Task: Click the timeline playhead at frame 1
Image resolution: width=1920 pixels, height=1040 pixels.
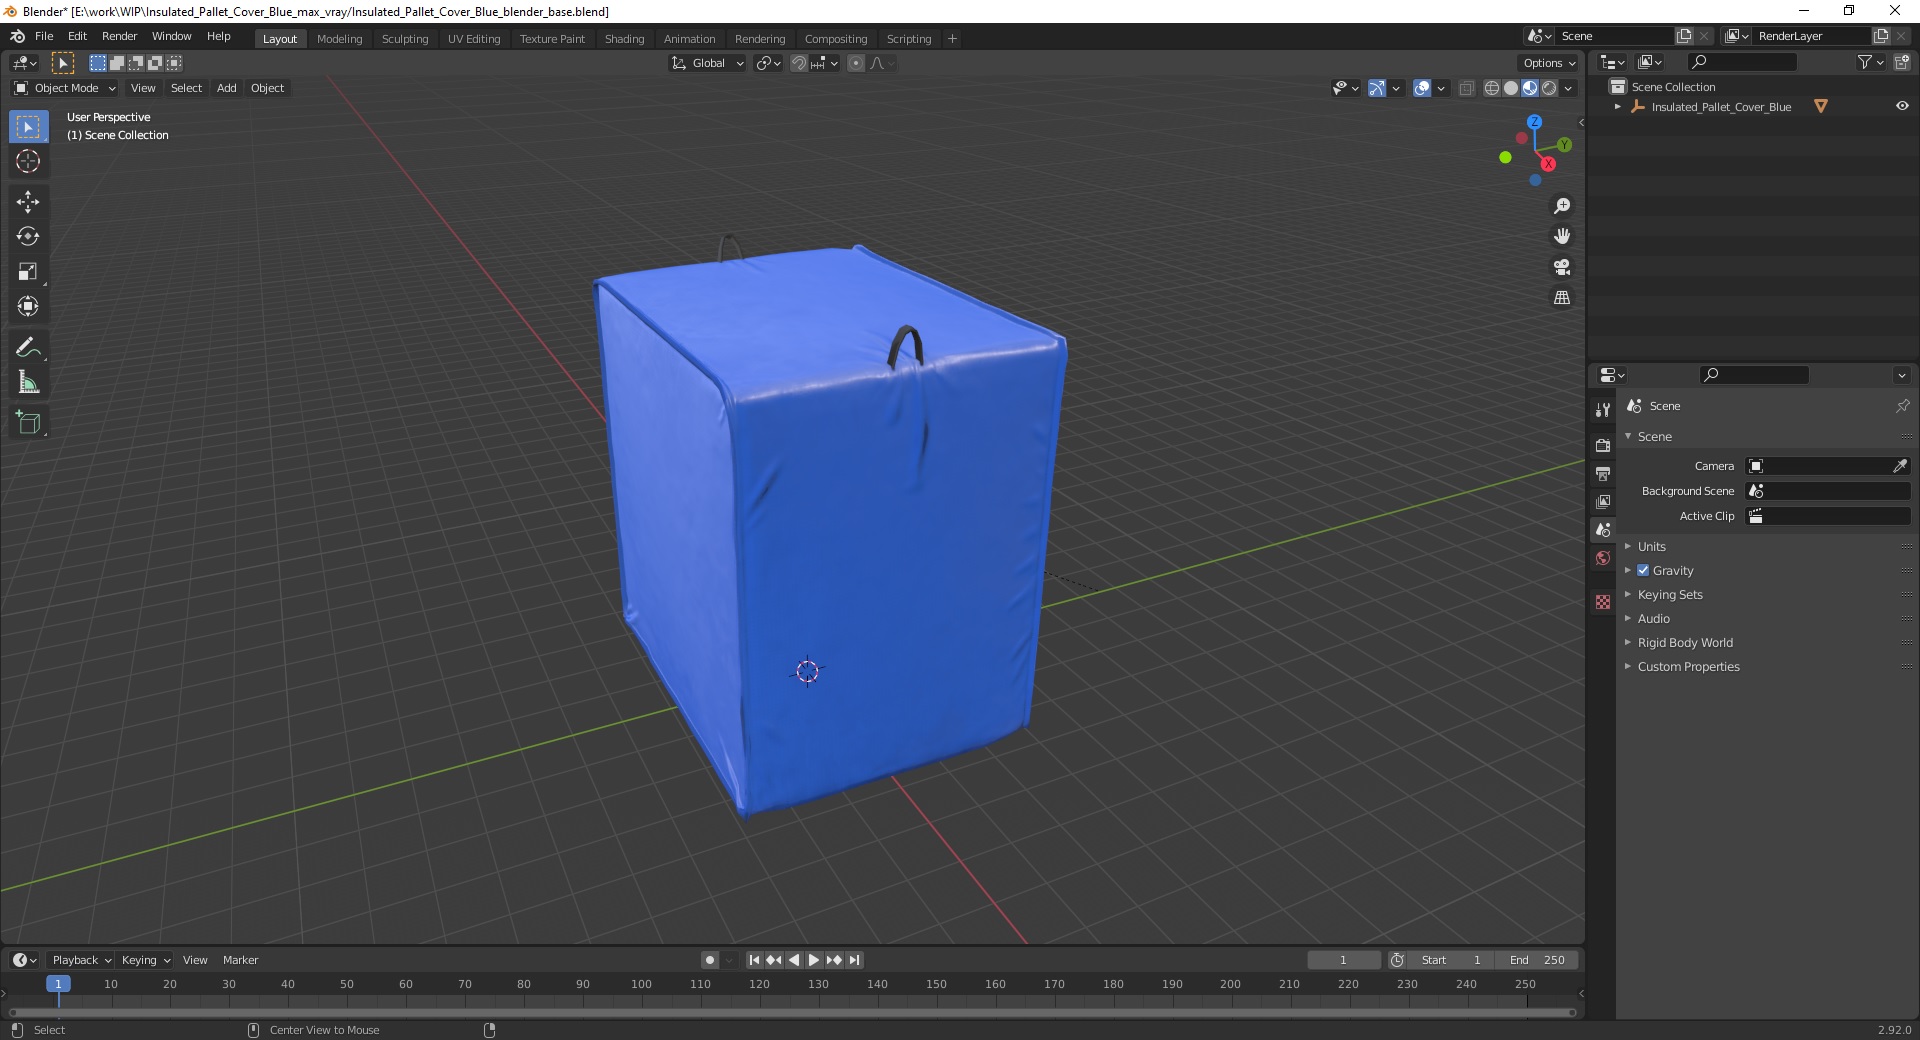Action: pyautogui.click(x=58, y=984)
